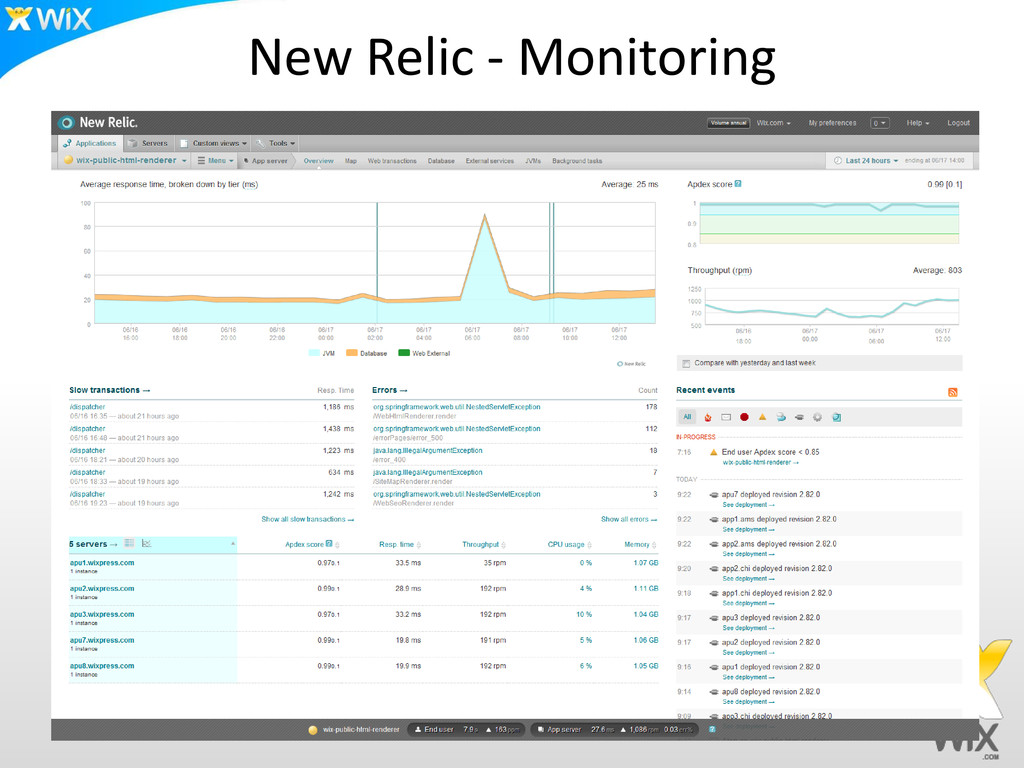Click the New Relic logo icon
The image size is (1024, 768).
66,123
